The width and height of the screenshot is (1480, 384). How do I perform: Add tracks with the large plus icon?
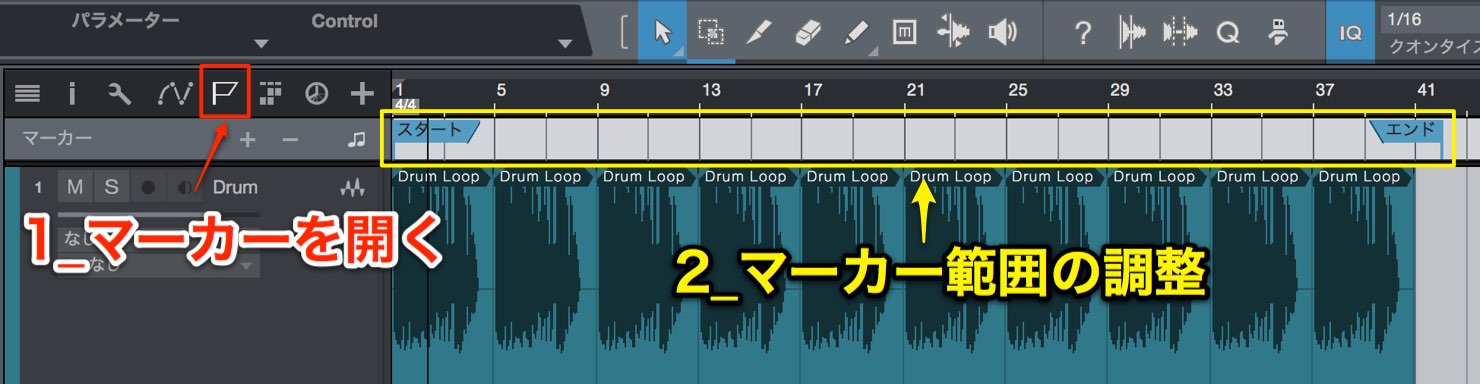pos(362,94)
